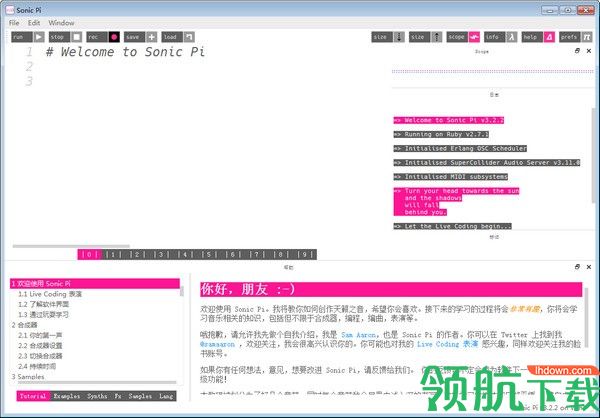Select the Examples help tab
The height and width of the screenshot is (418, 600).
point(67,396)
